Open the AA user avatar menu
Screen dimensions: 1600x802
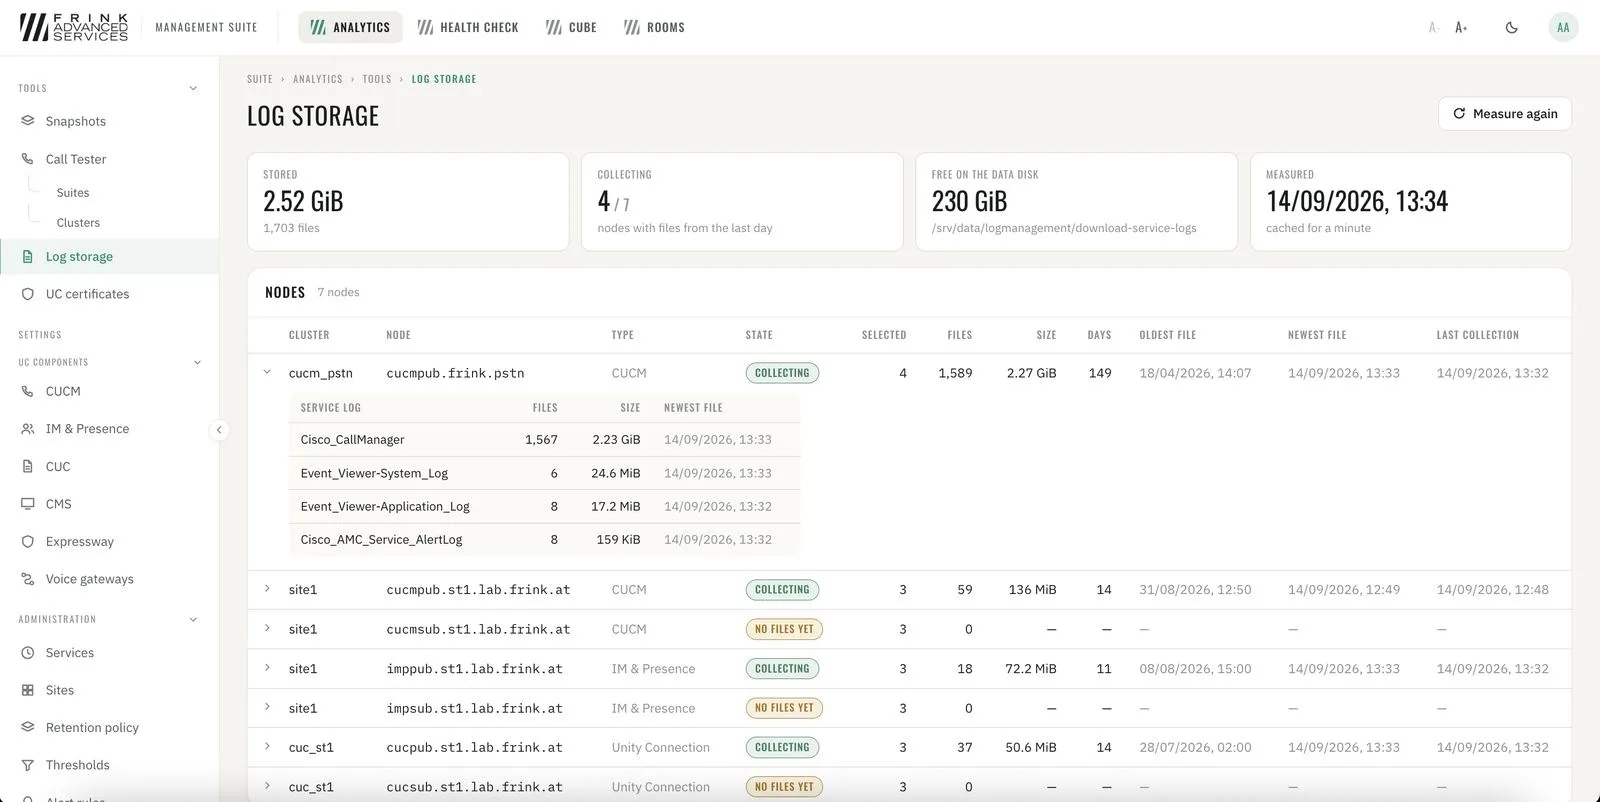[1563, 28]
